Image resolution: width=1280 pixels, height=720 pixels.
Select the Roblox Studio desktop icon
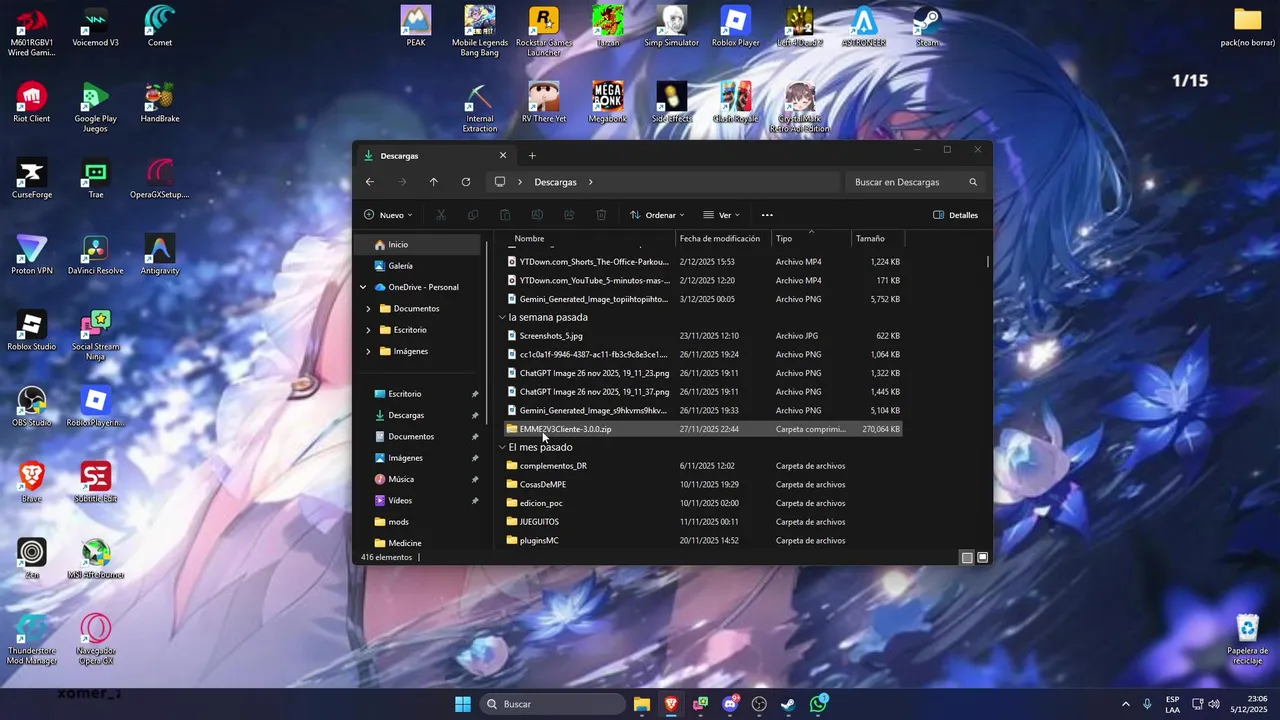(32, 332)
